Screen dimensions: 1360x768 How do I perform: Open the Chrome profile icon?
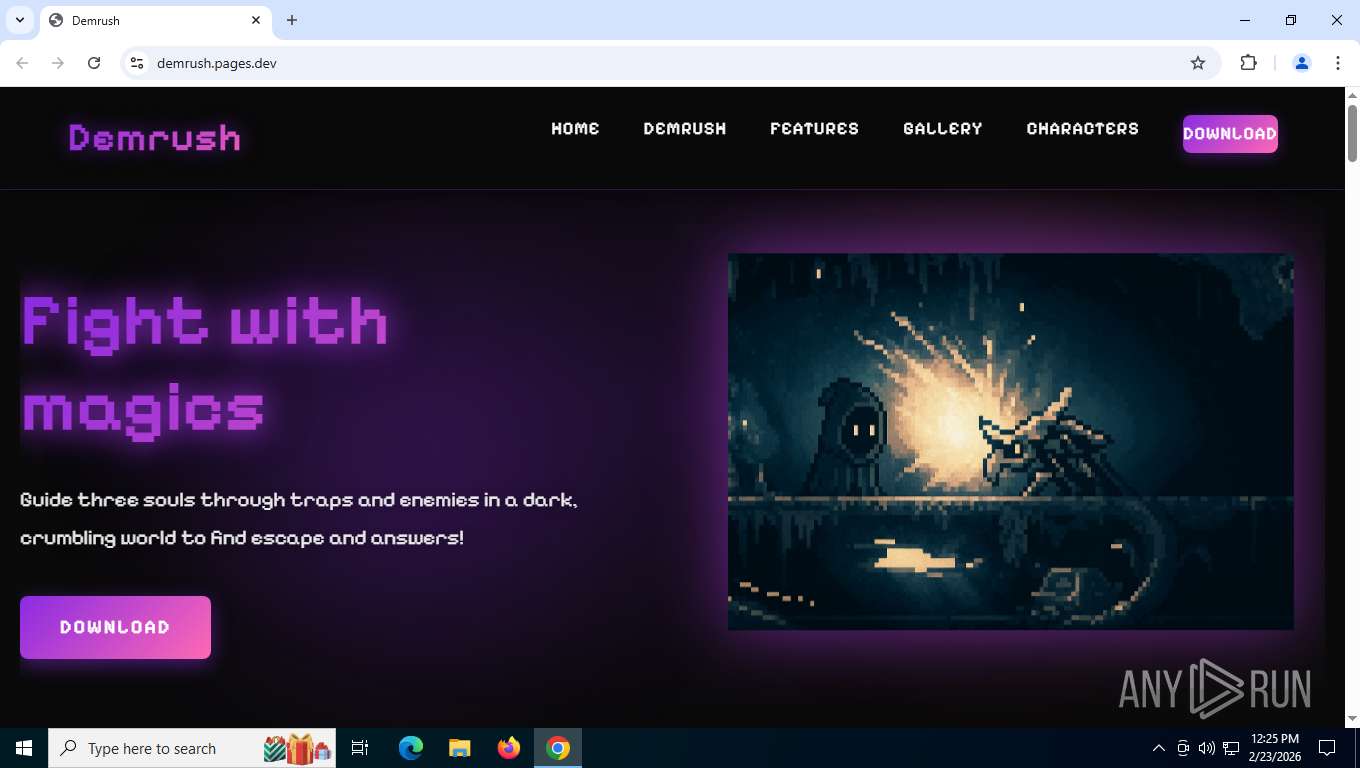click(1302, 63)
